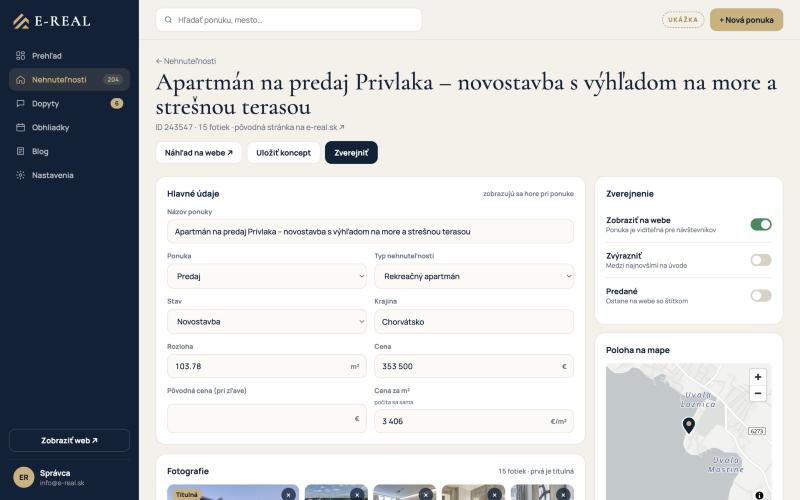
Task: Click the Obhliadky calendar icon
Action: click(20, 128)
